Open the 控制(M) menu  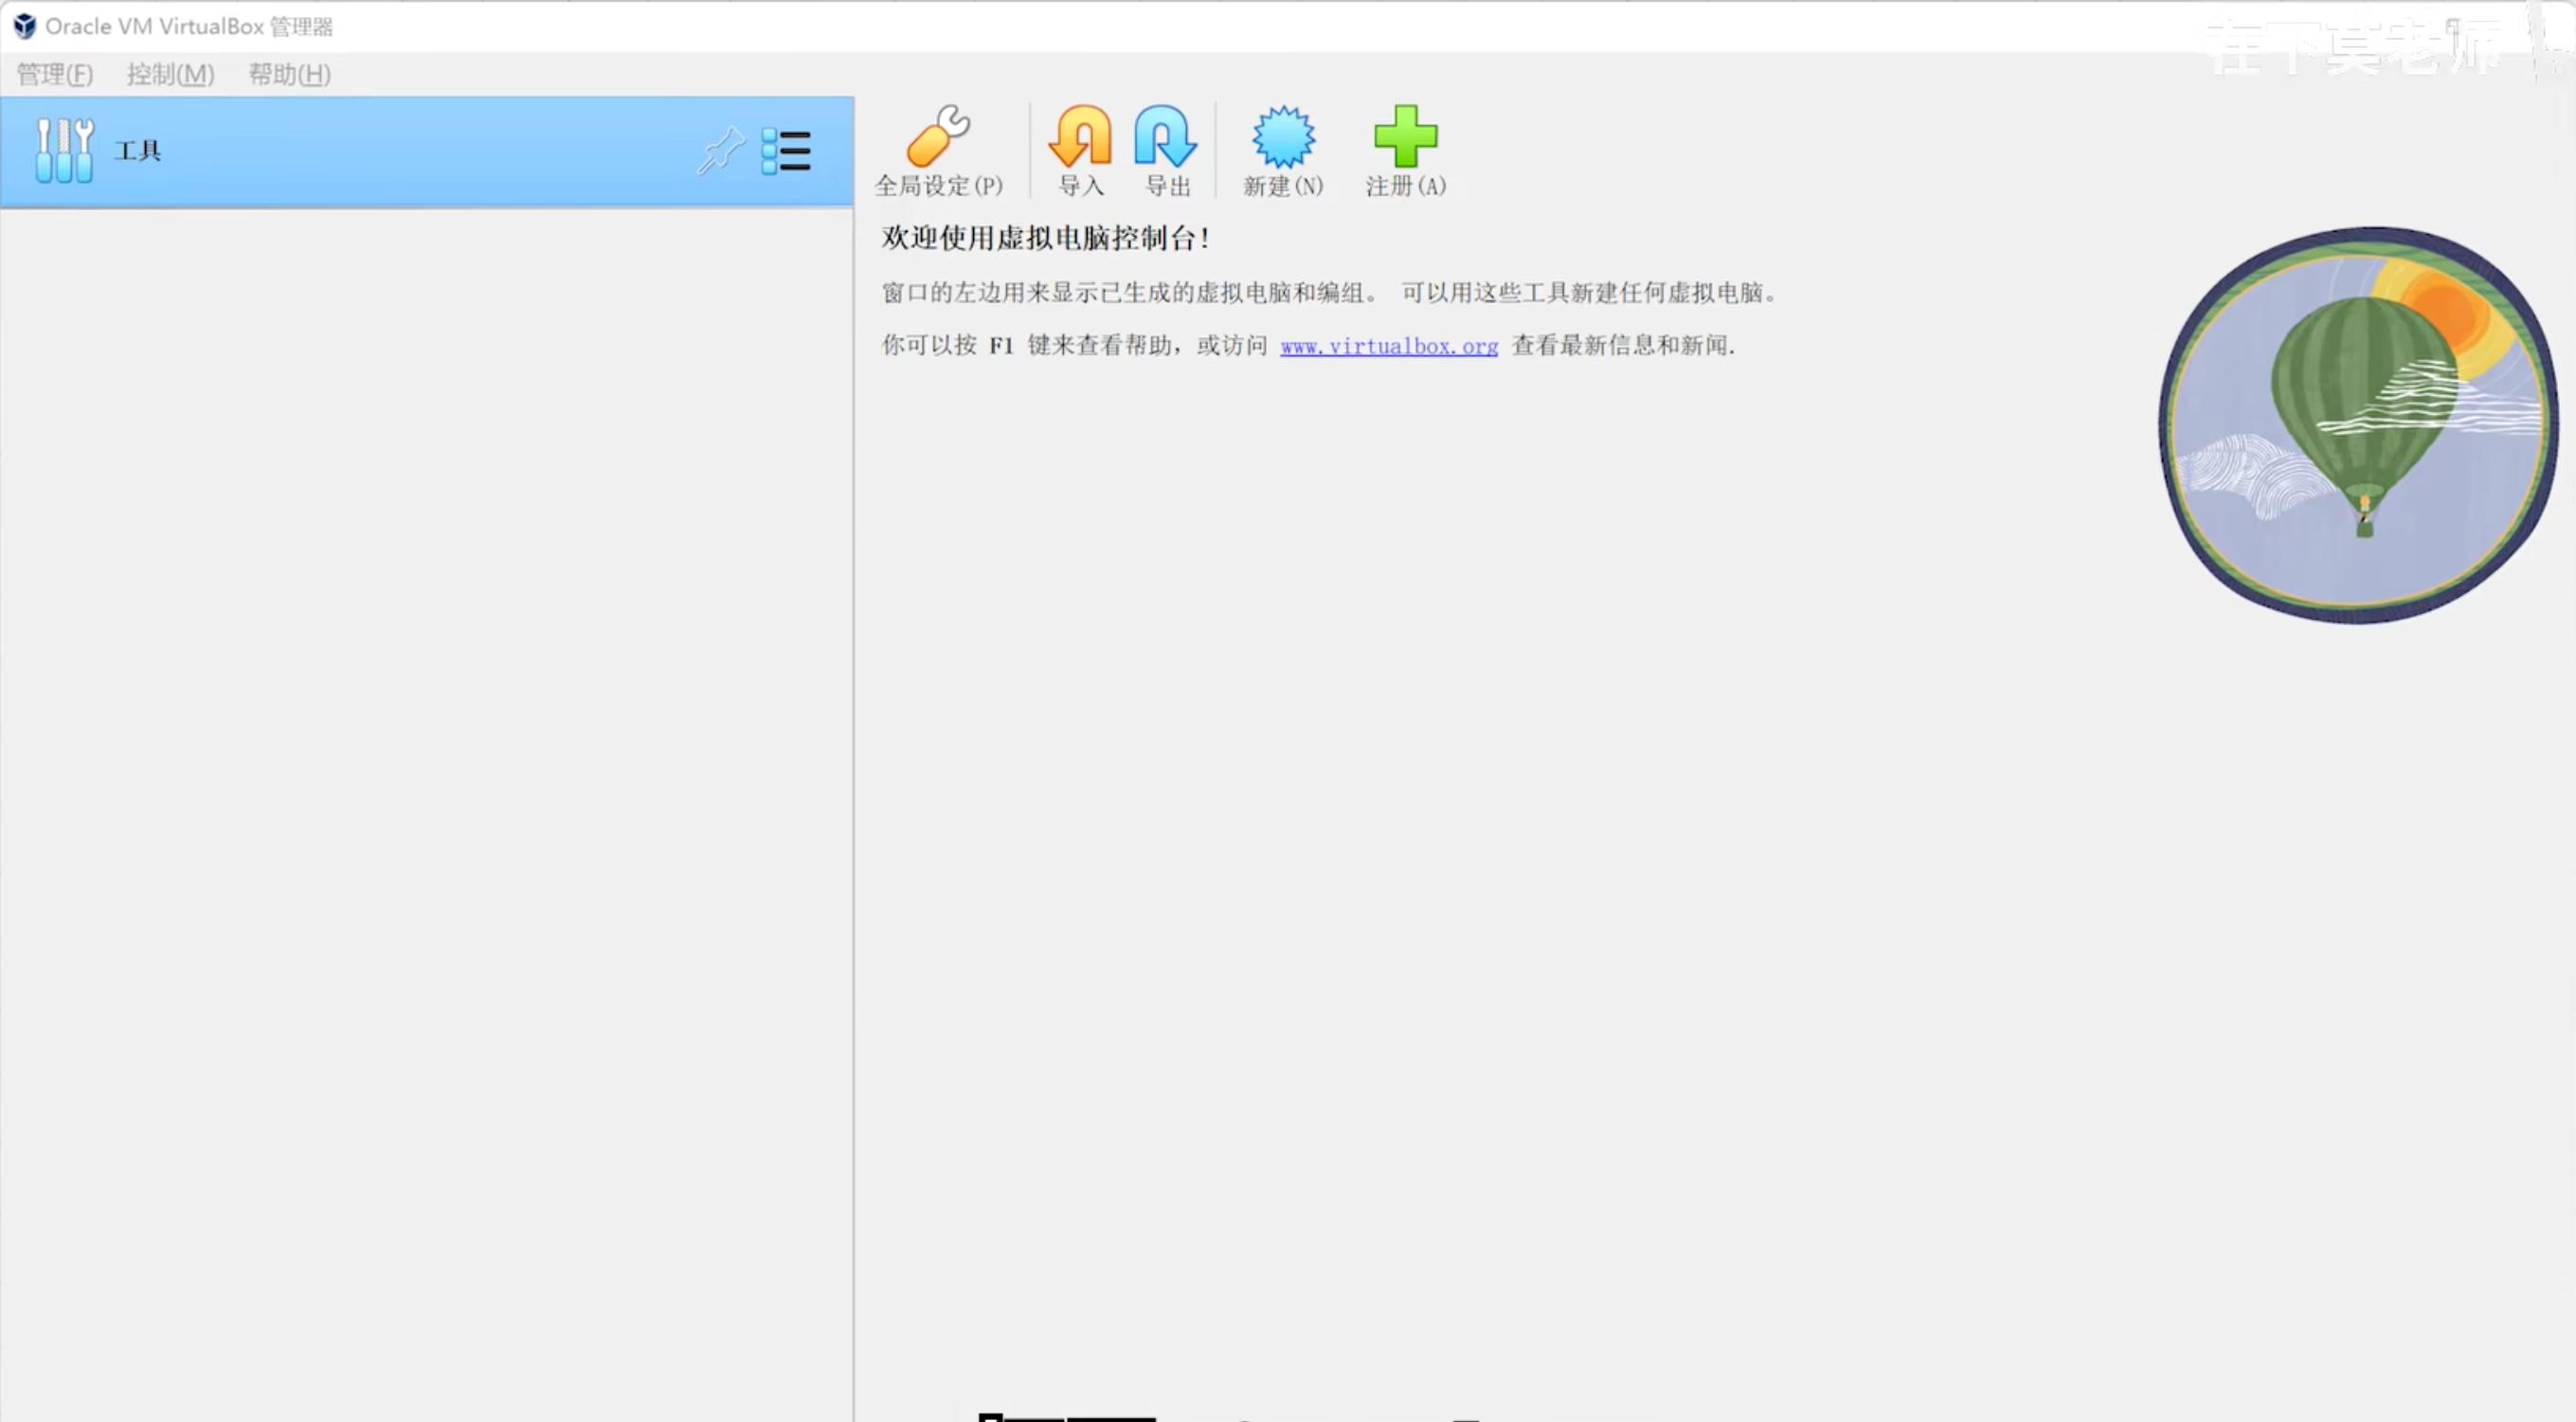(170, 74)
